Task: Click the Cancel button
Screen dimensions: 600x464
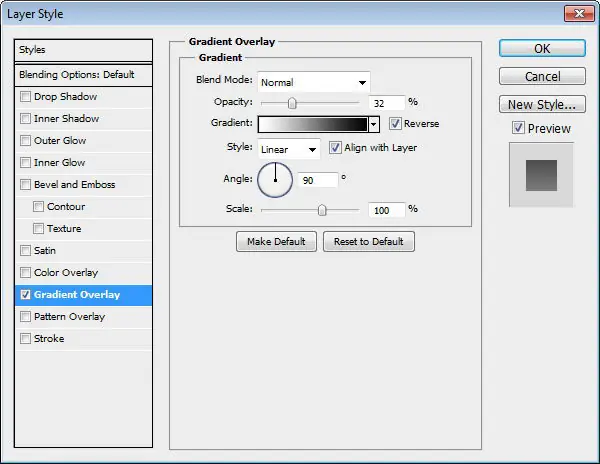Action: point(542,76)
